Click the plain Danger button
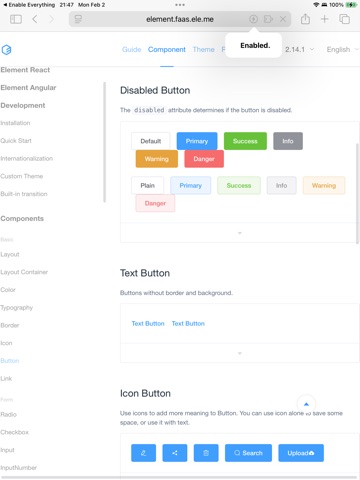 click(155, 203)
